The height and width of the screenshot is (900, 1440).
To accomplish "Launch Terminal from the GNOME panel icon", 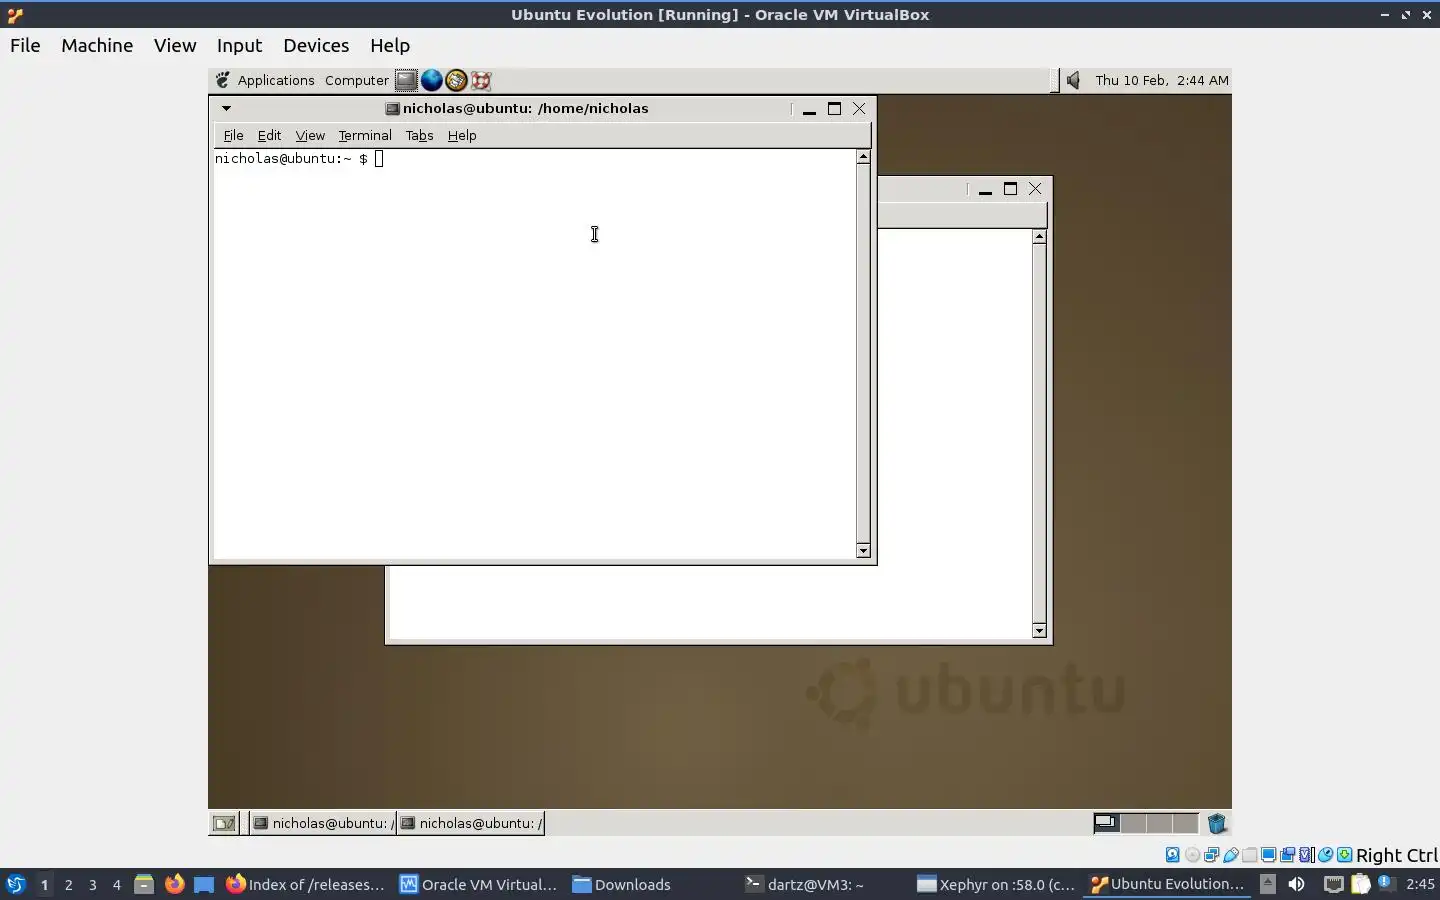I will [405, 80].
